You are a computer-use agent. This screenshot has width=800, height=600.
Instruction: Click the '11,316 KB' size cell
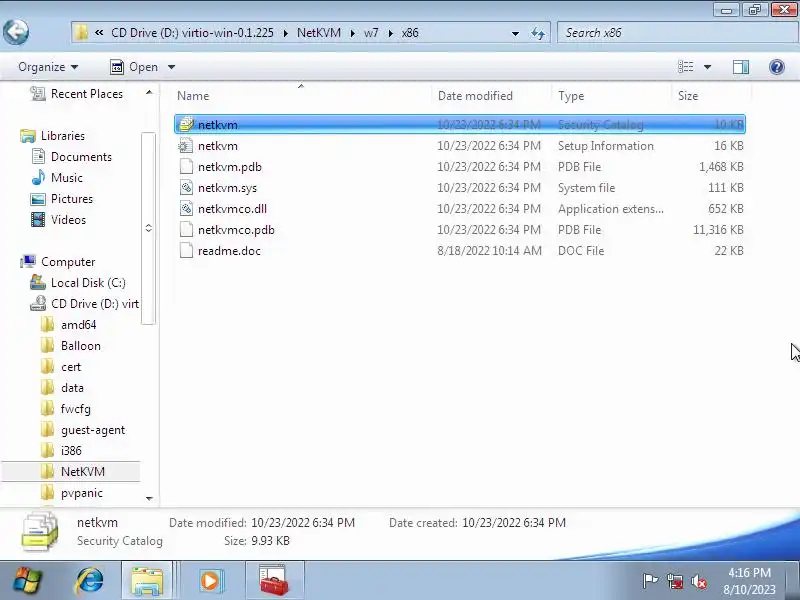[718, 230]
